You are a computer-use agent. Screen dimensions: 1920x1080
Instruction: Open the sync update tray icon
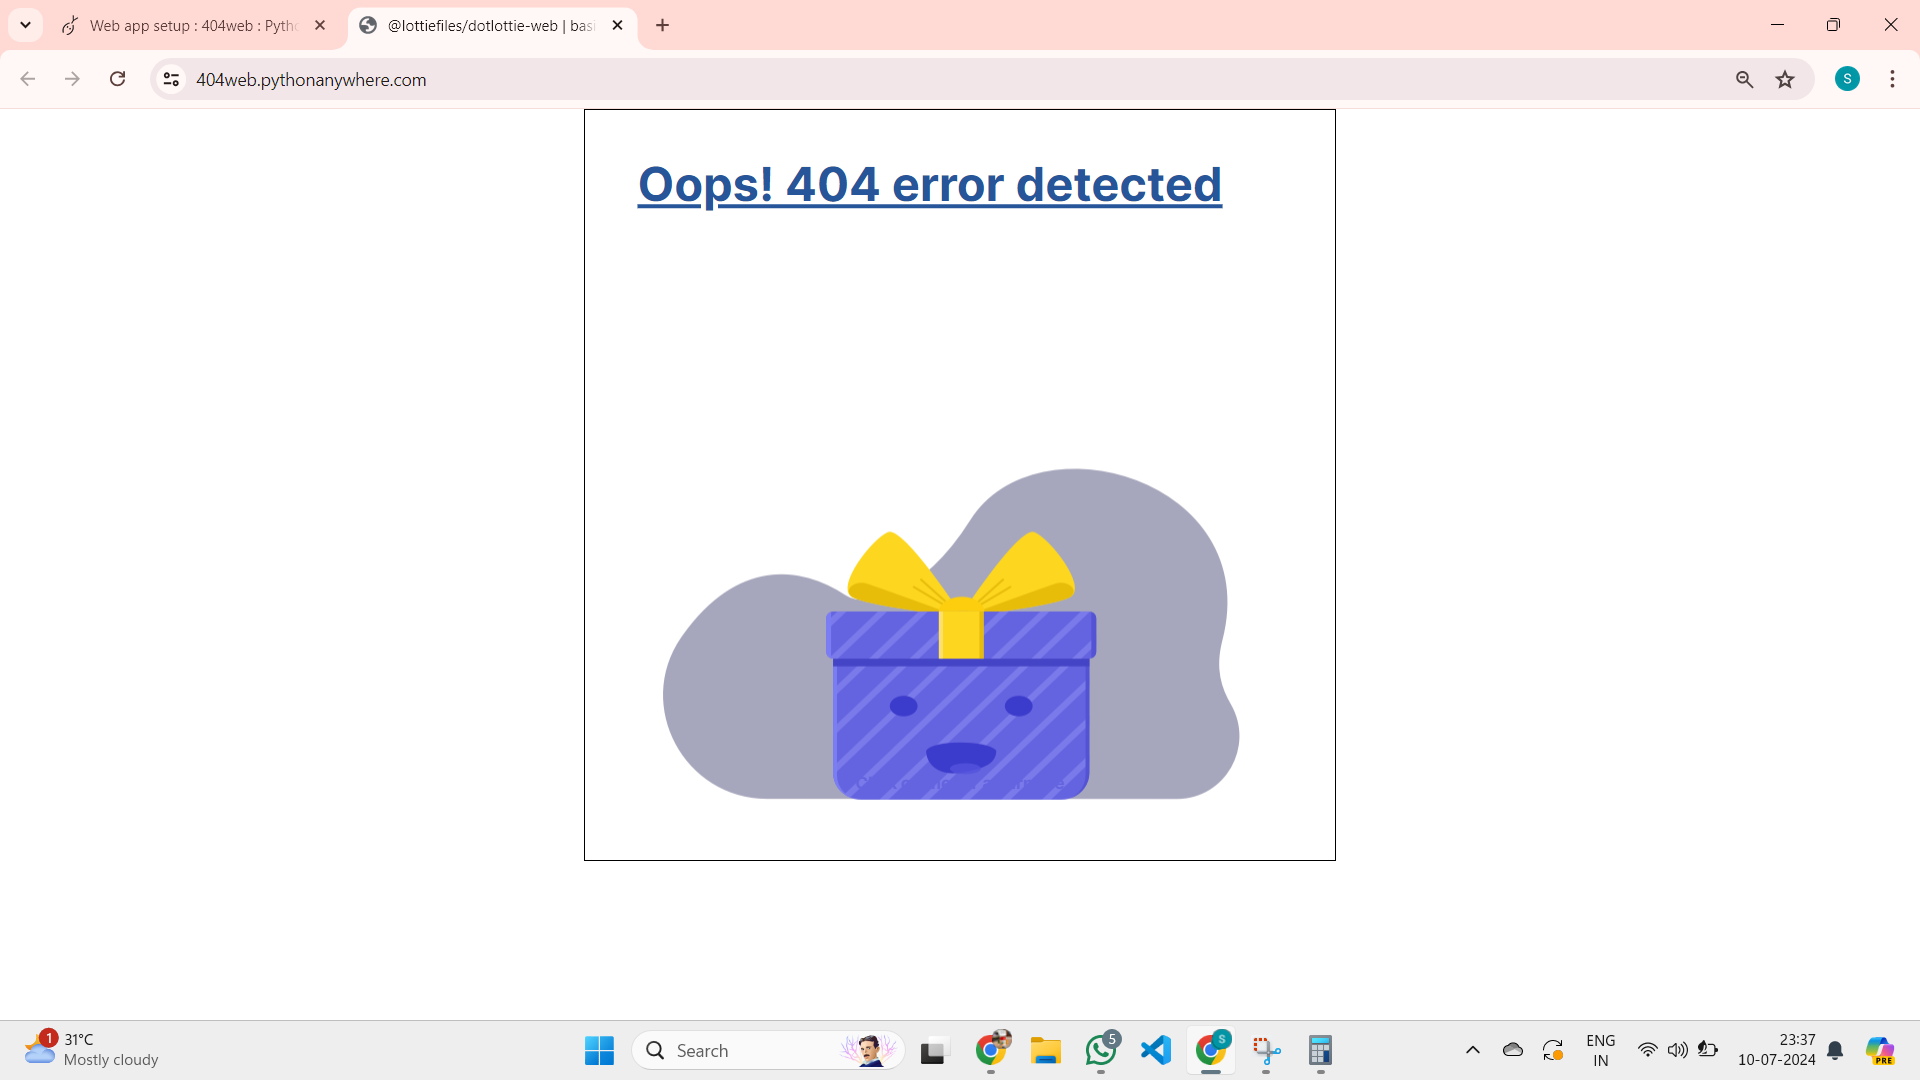coord(1553,1050)
